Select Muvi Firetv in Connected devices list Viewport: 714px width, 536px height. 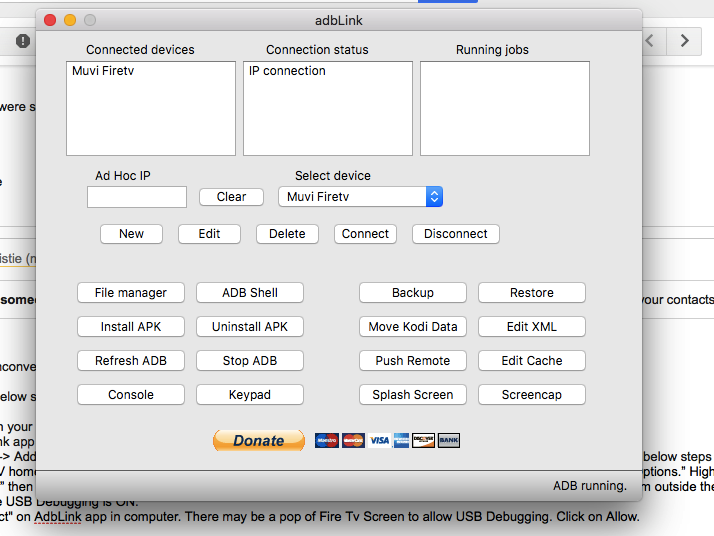(103, 71)
